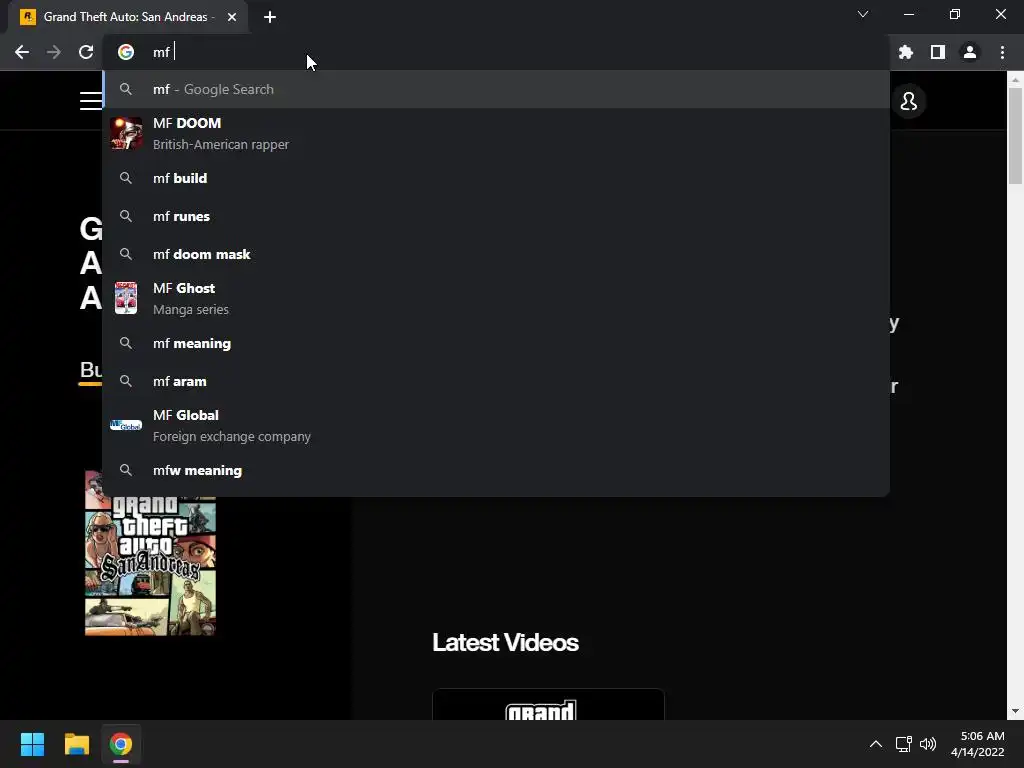Select the MF DOOM rapper suggestion

(x=496, y=133)
